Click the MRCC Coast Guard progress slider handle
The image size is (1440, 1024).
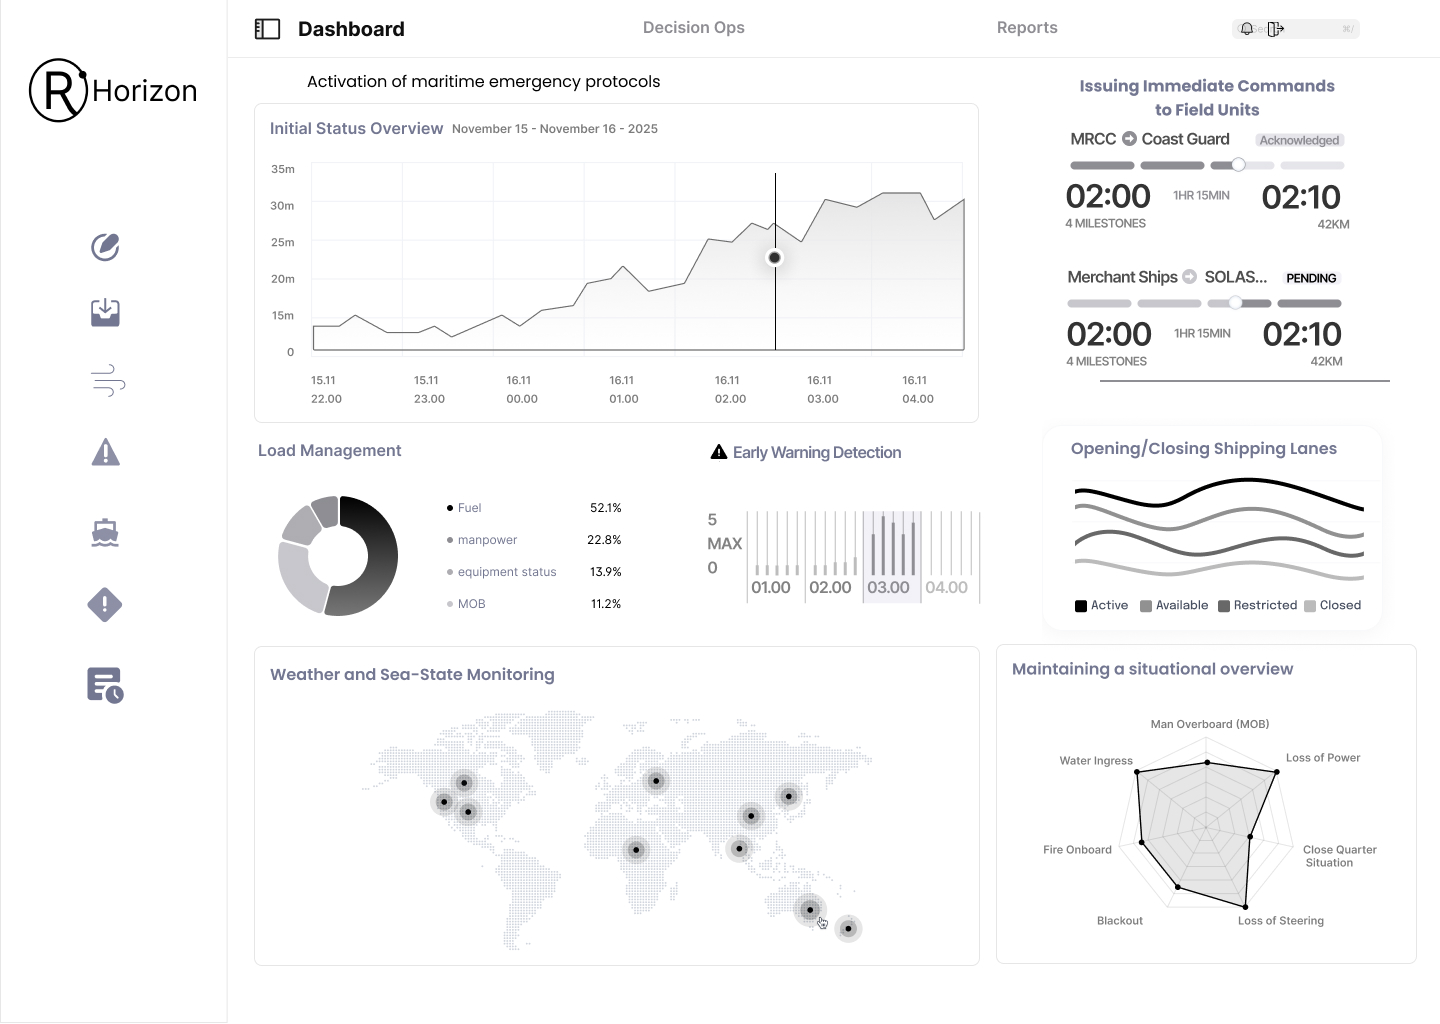[1238, 165]
